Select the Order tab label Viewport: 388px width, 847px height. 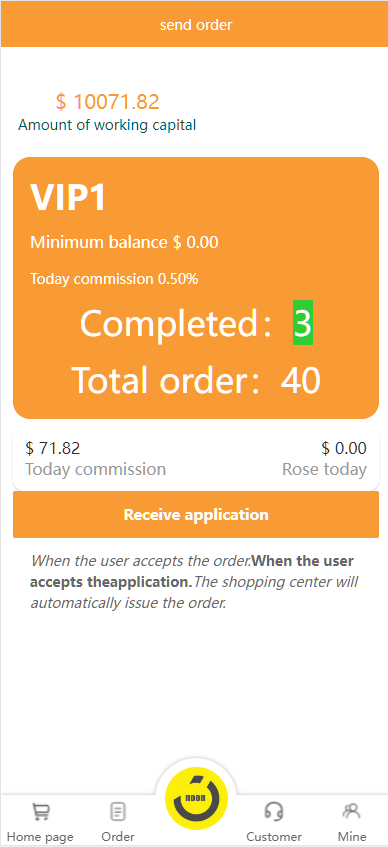tap(118, 837)
